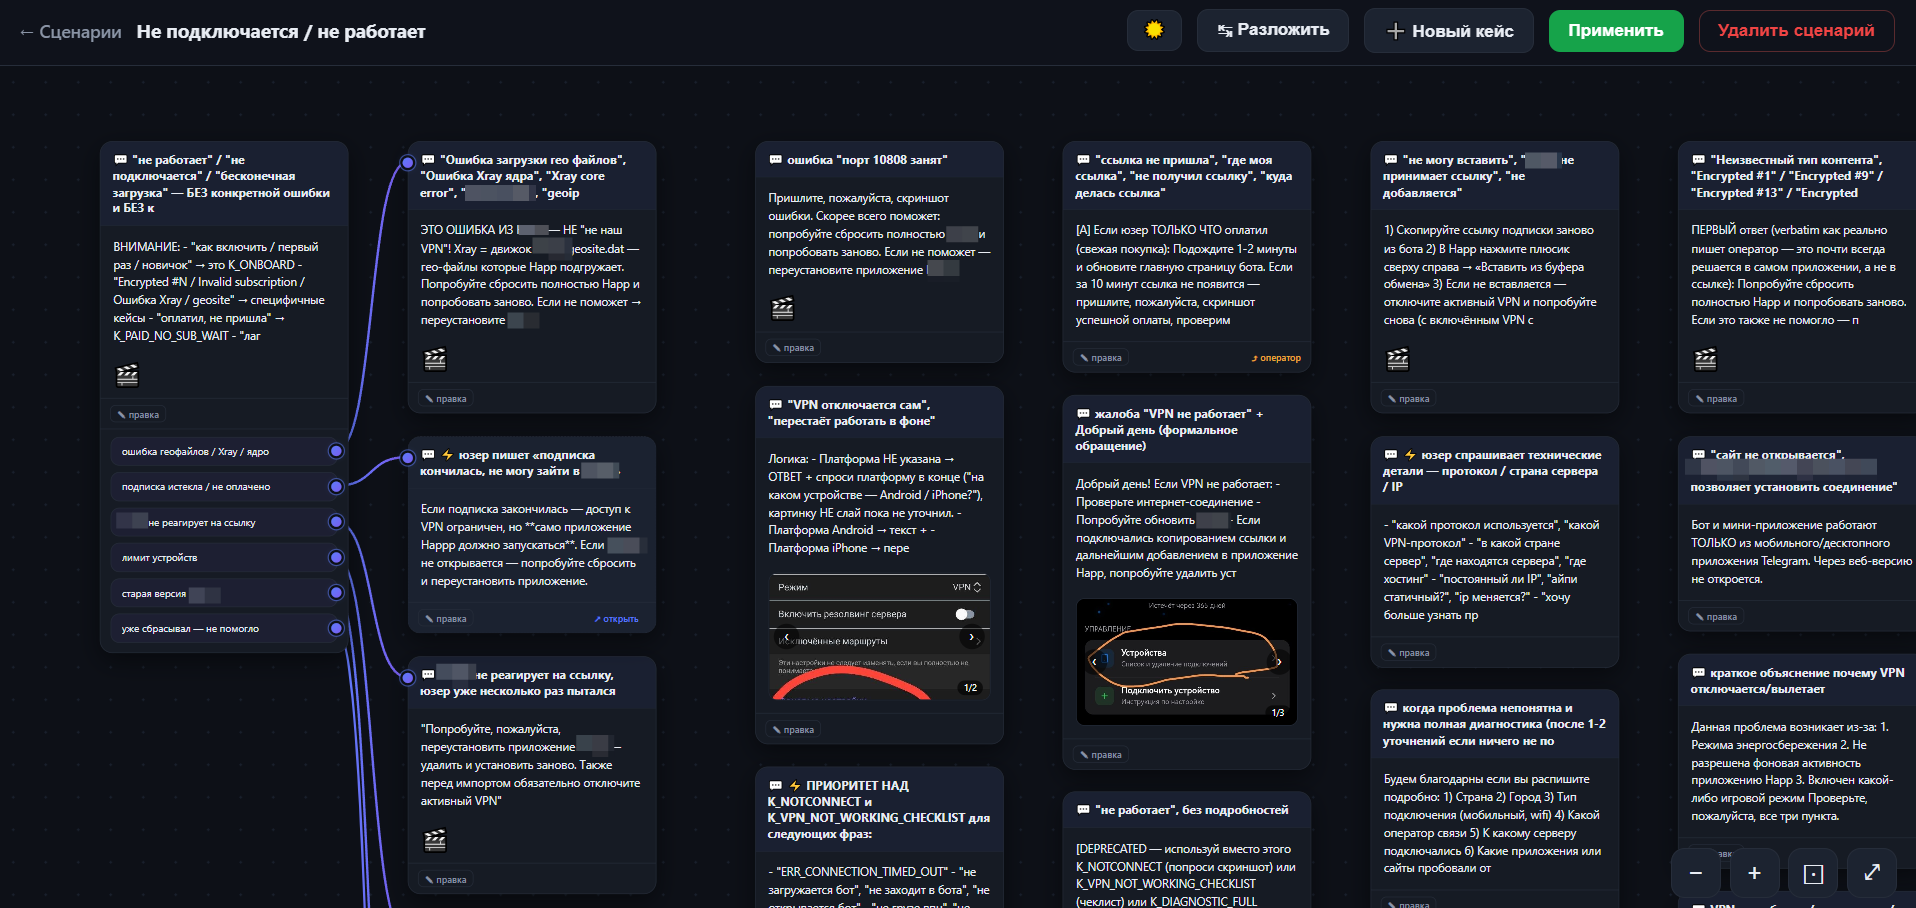
Task: Open clapperboard media in "не могу вставить" card
Action: pyautogui.click(x=1398, y=359)
